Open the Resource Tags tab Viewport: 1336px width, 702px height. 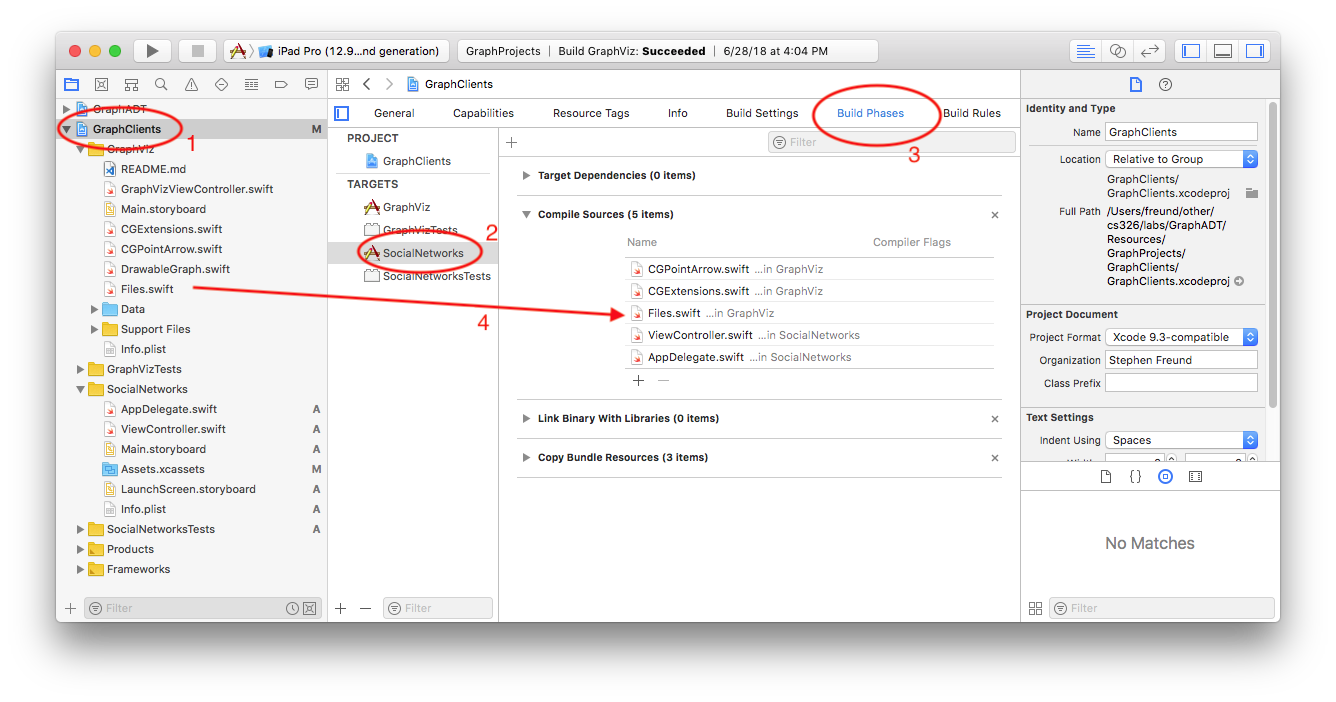(591, 113)
